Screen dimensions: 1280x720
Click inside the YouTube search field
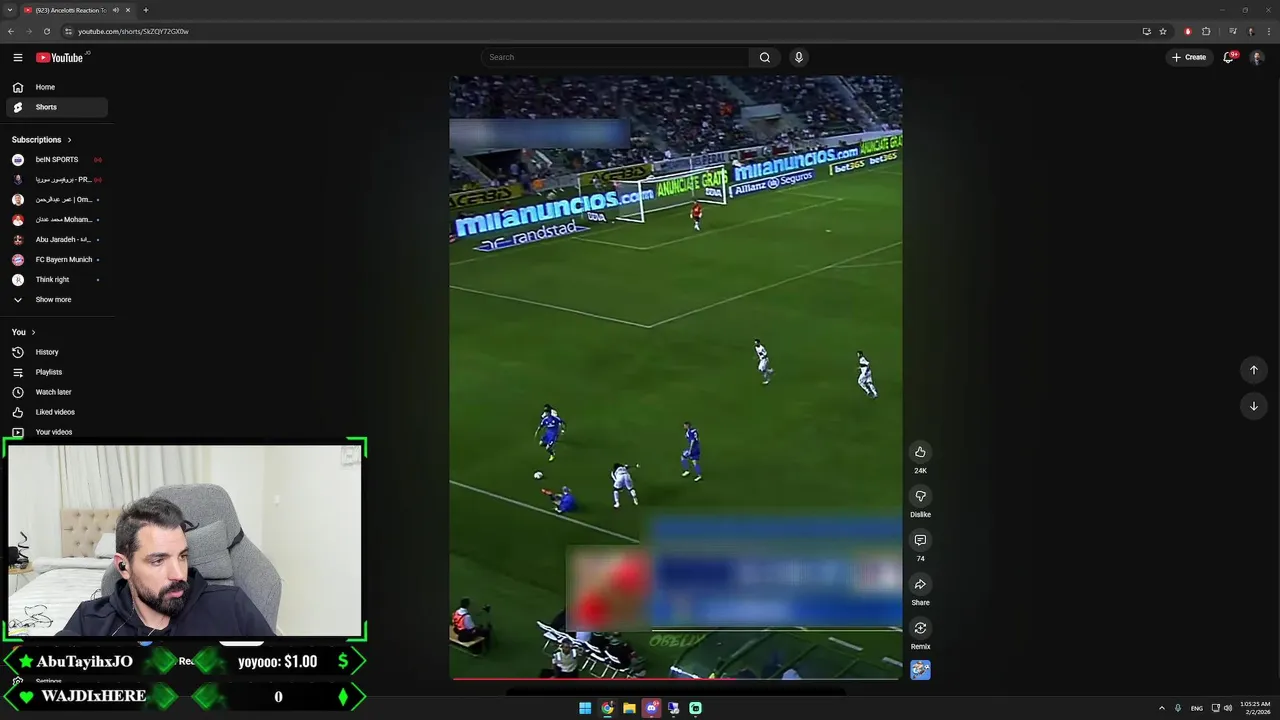point(615,57)
